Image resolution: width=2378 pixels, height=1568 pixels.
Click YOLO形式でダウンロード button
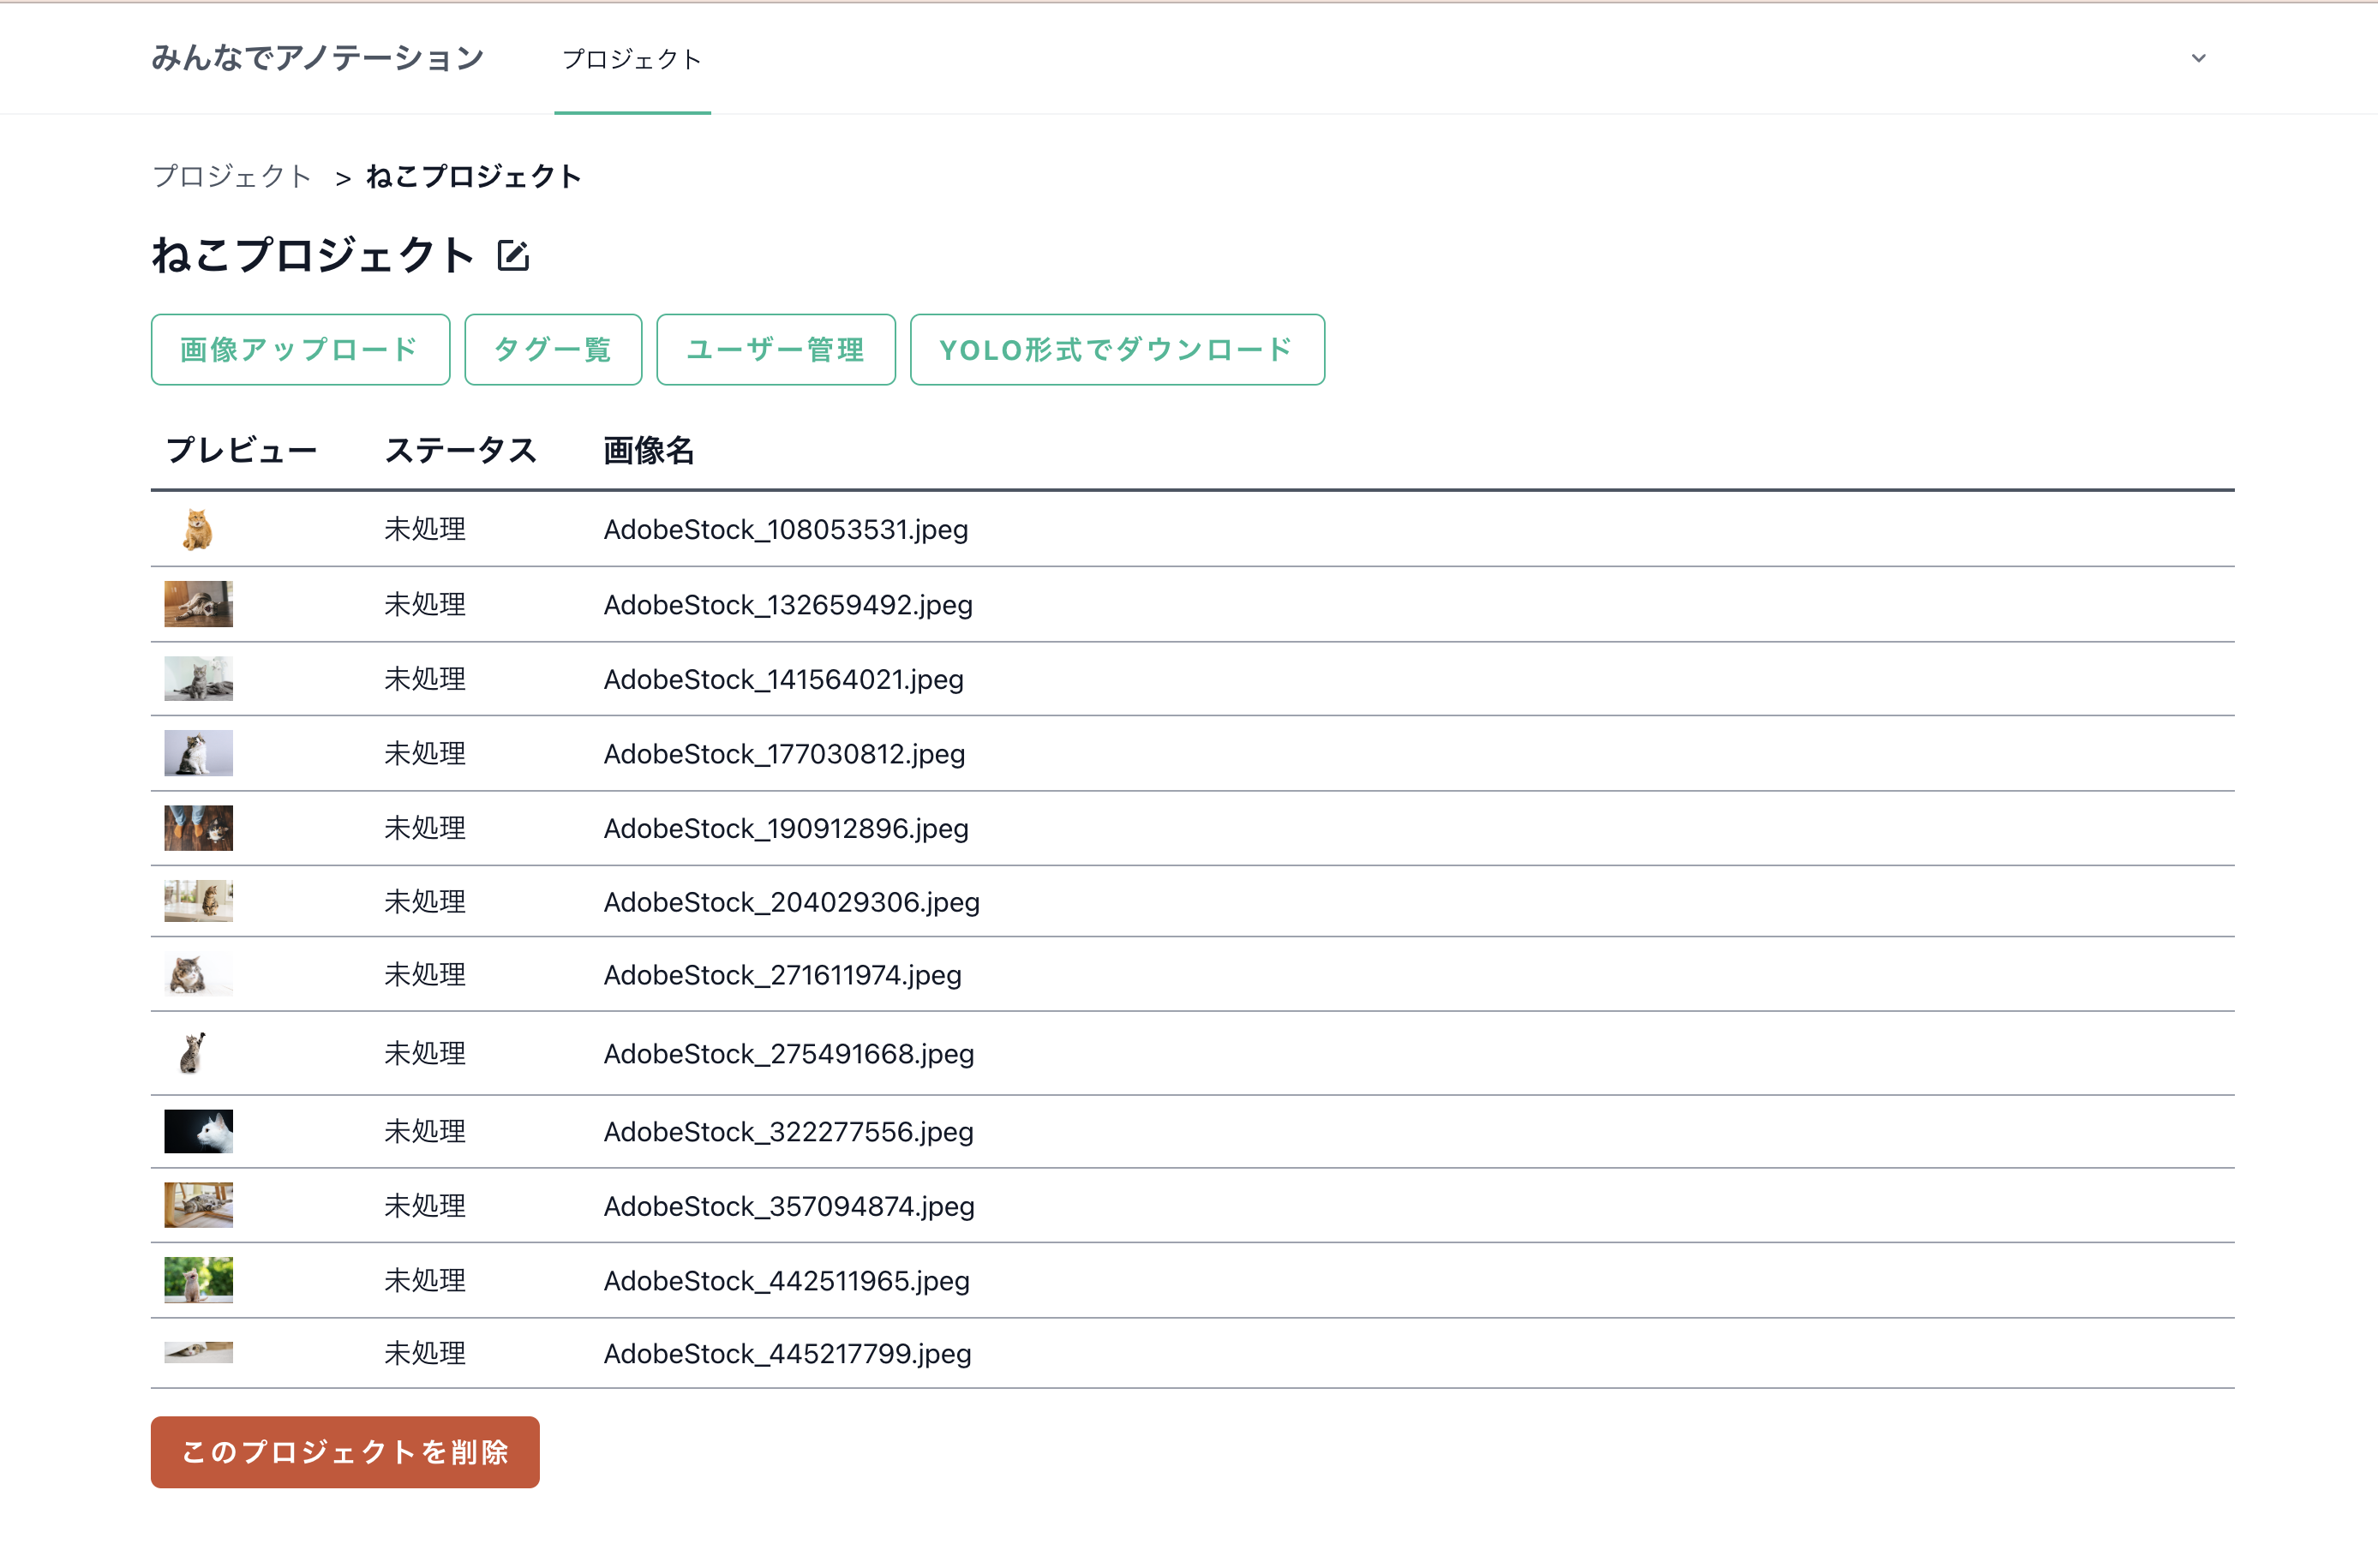[x=1117, y=349]
